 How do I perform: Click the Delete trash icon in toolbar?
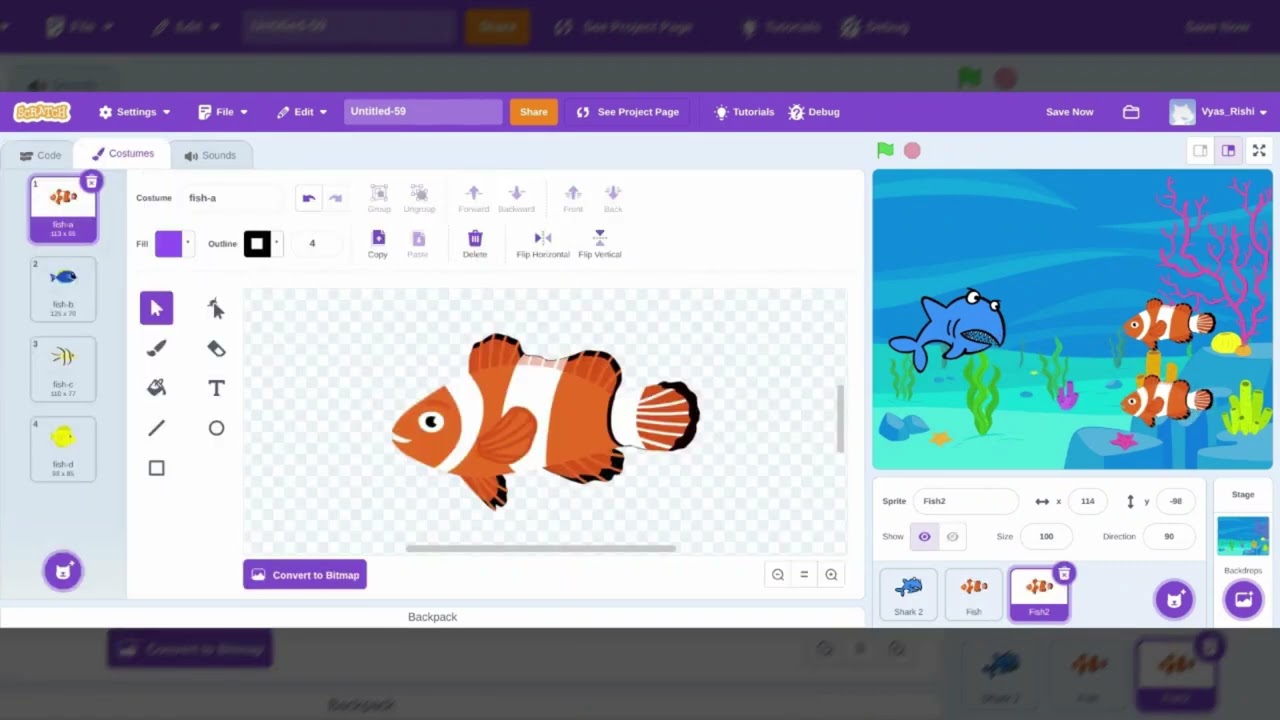click(x=475, y=243)
